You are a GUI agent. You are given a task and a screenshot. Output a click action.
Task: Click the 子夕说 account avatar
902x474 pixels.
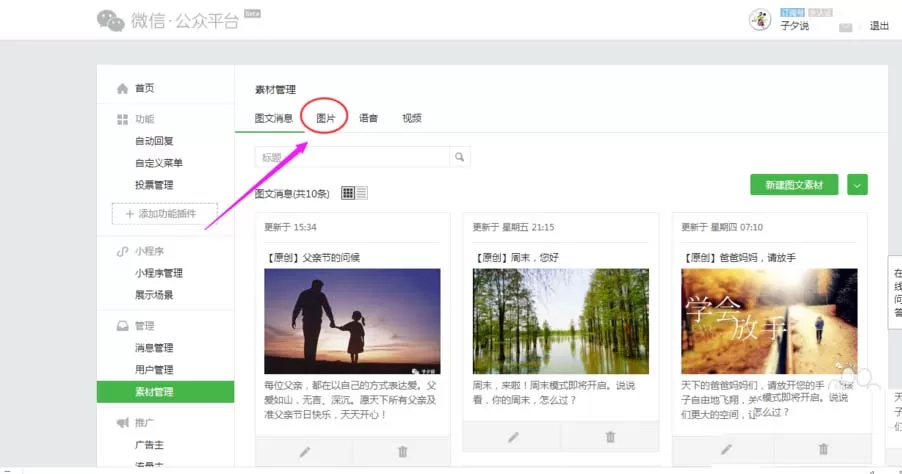[759, 20]
